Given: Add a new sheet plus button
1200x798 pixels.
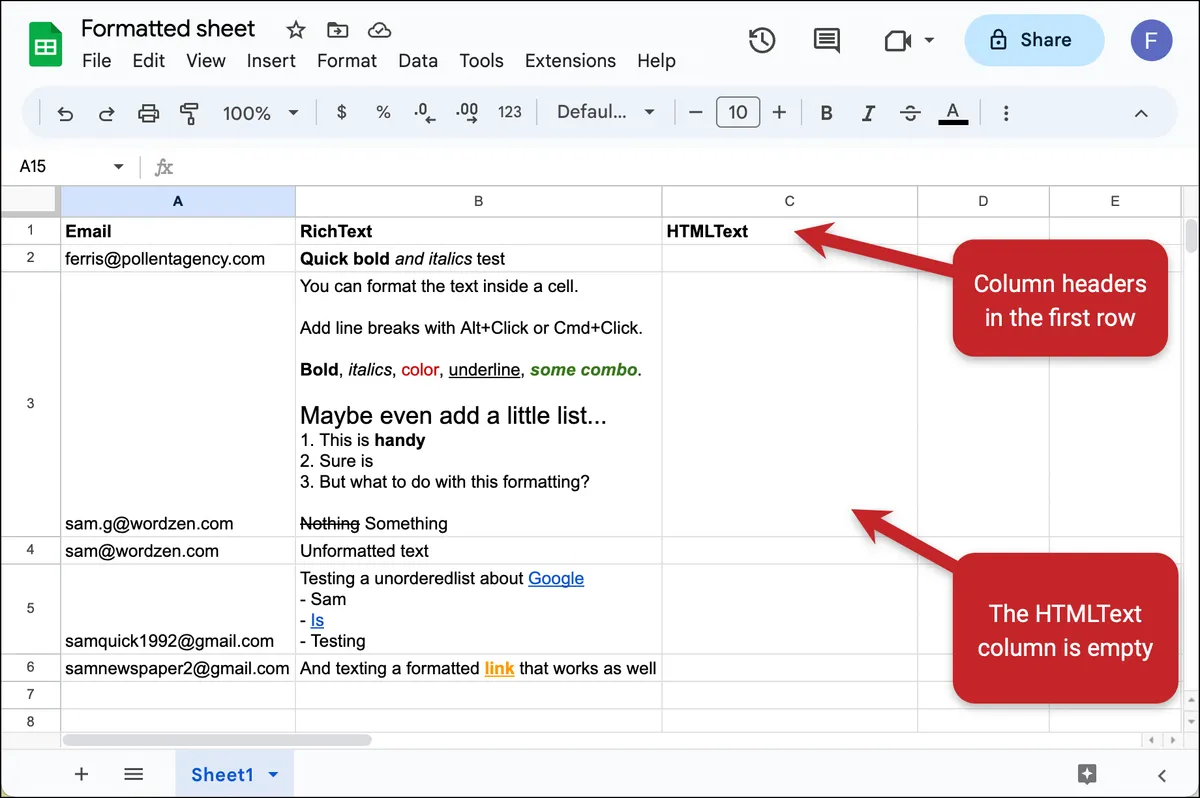Looking at the screenshot, I should (x=82, y=774).
